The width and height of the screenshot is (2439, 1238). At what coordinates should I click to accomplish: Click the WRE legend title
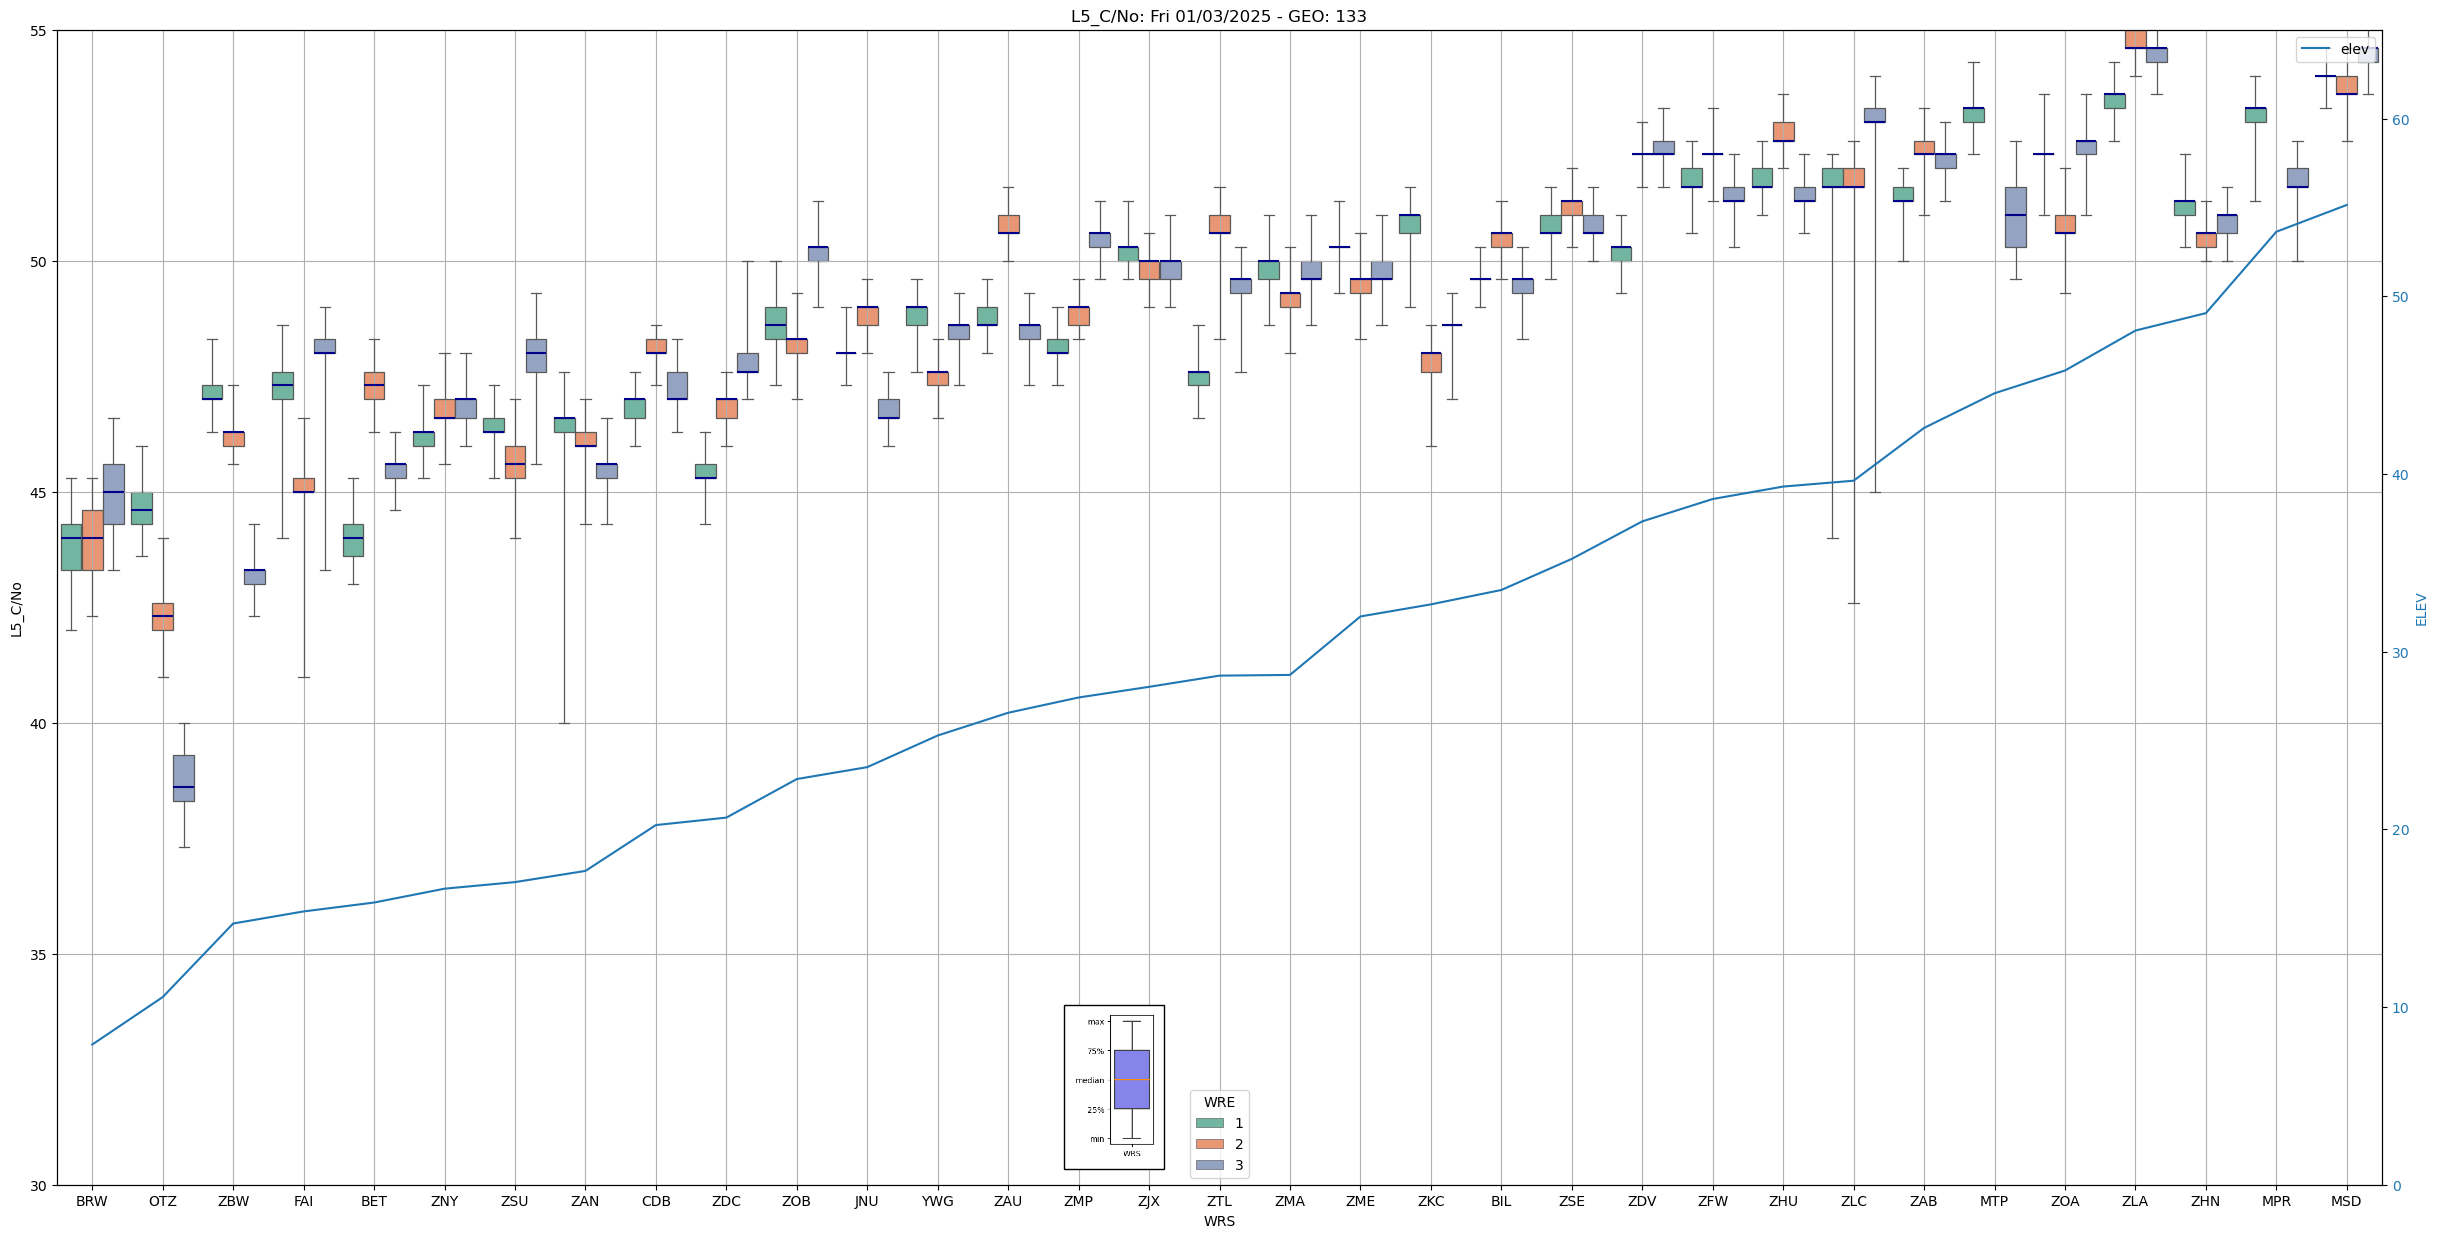1218,1102
